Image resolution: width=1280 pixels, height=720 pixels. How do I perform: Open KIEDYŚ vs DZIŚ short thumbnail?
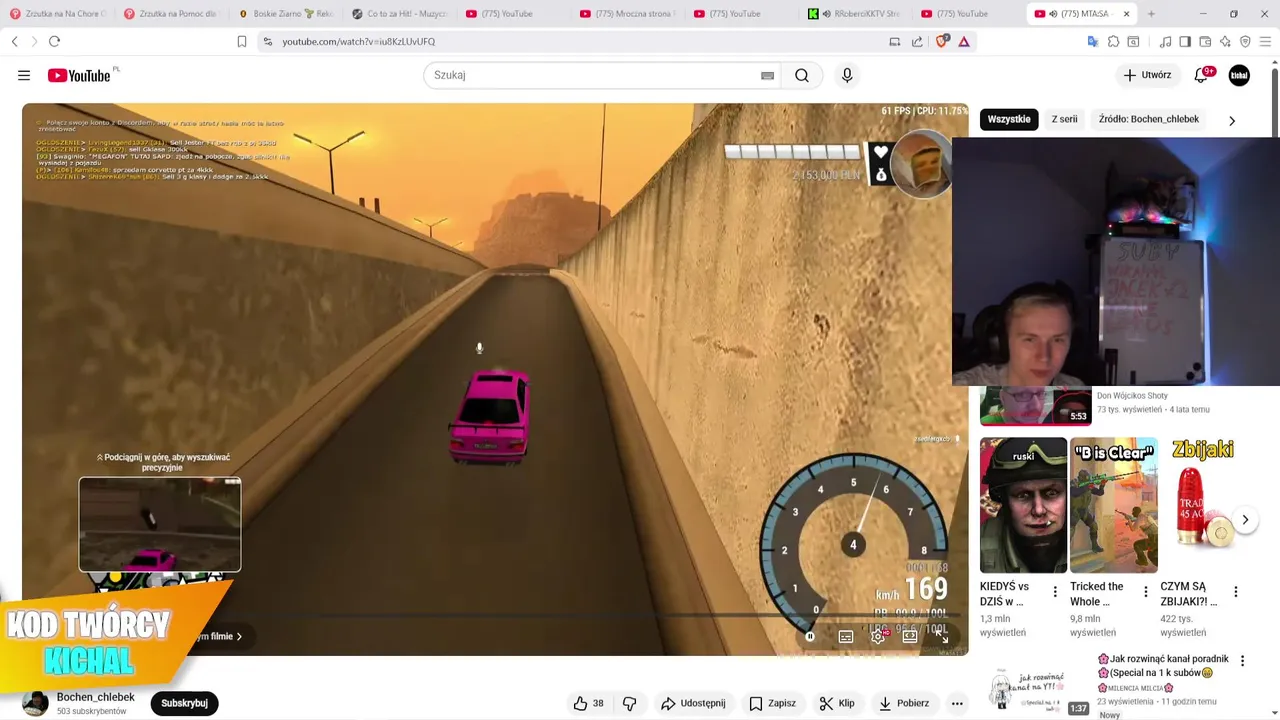(x=1023, y=505)
